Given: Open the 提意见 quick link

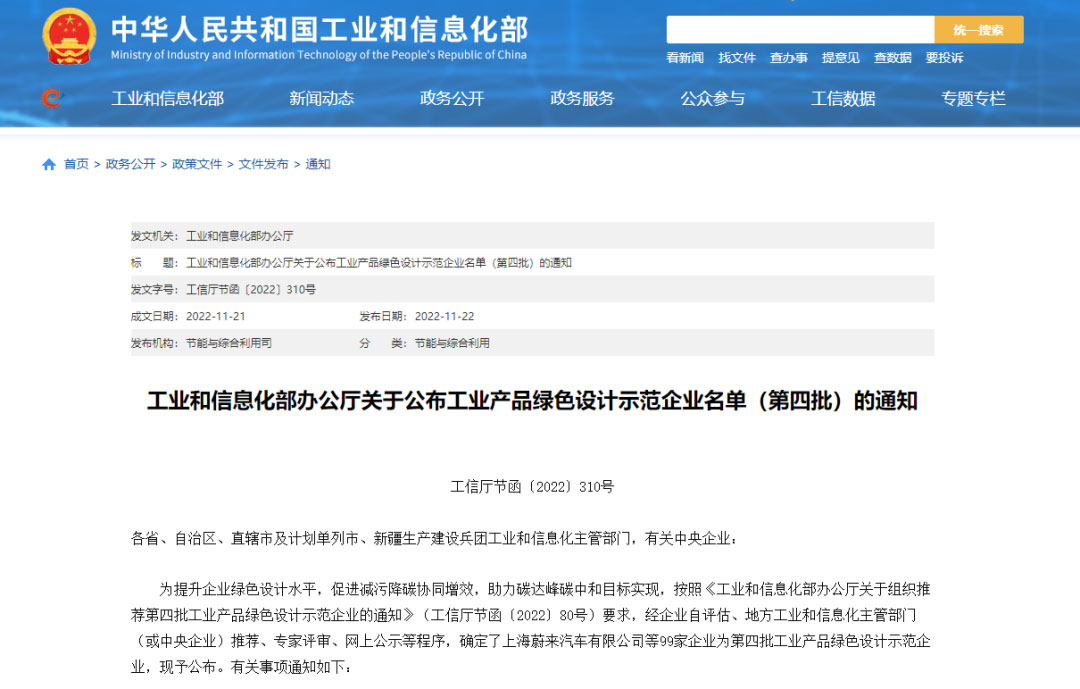Looking at the screenshot, I should tap(841, 58).
